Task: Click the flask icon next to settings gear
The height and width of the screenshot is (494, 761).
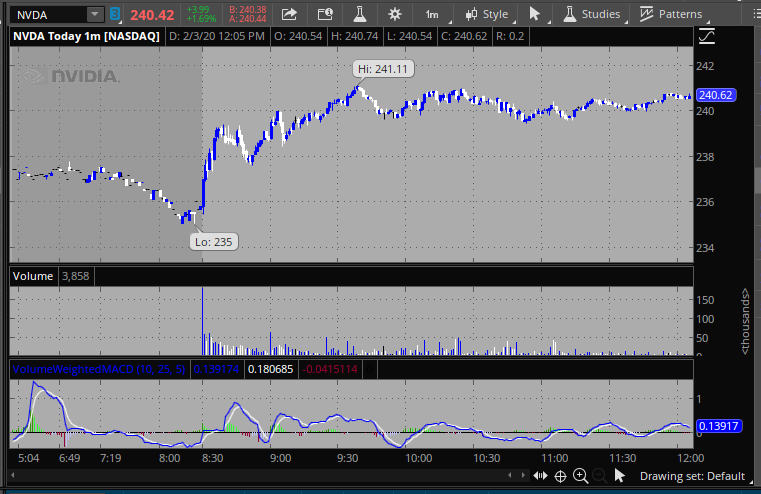Action: pyautogui.click(x=360, y=15)
